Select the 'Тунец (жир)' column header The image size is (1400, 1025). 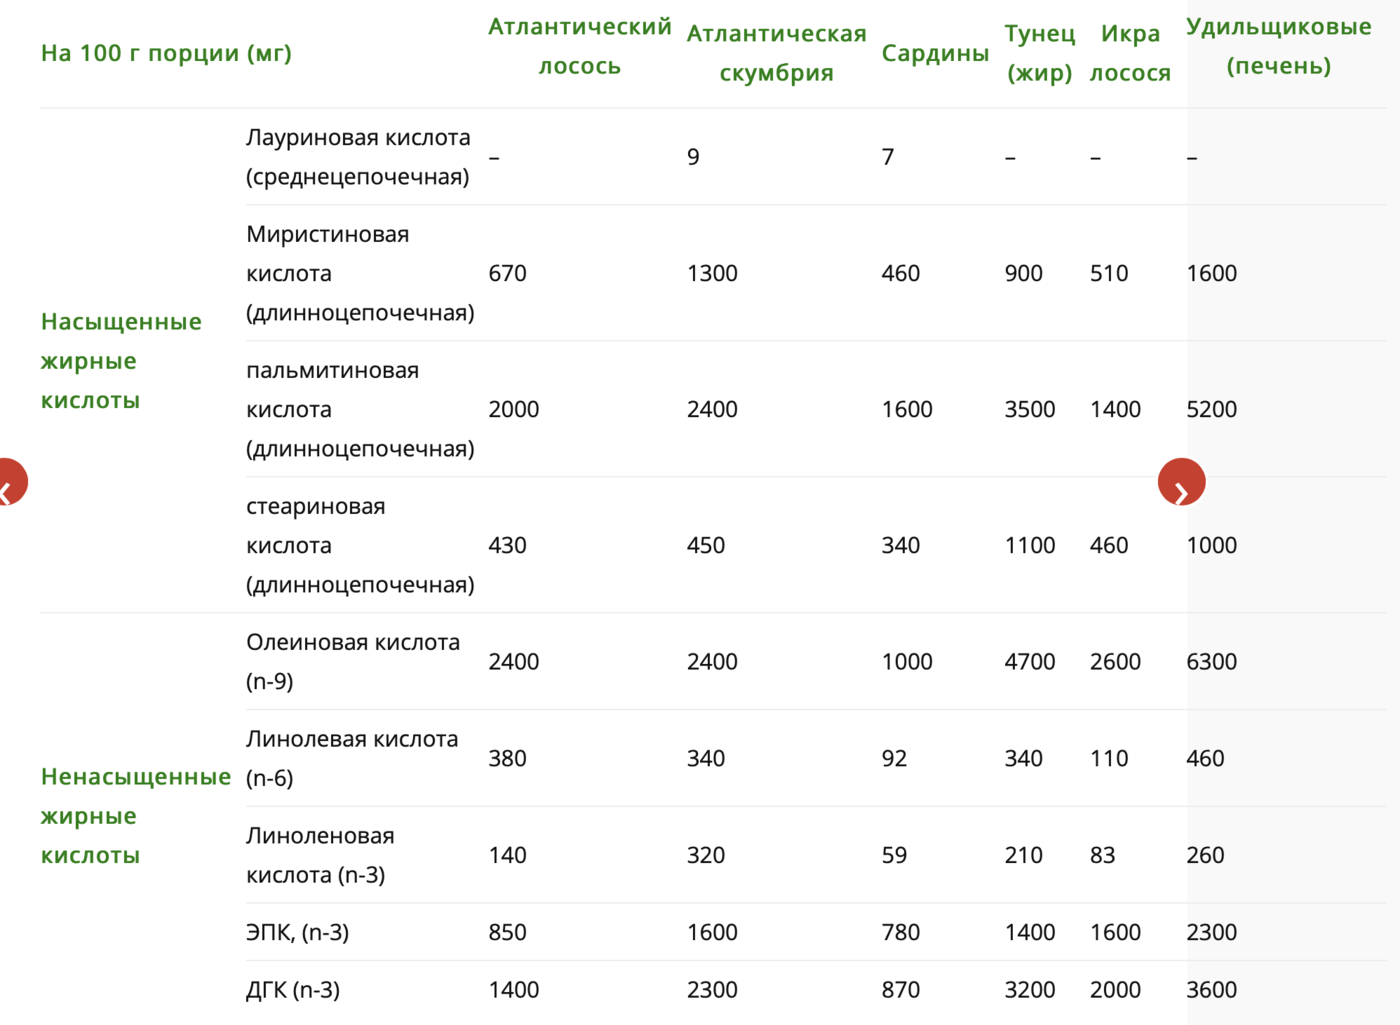pyautogui.click(x=1039, y=53)
